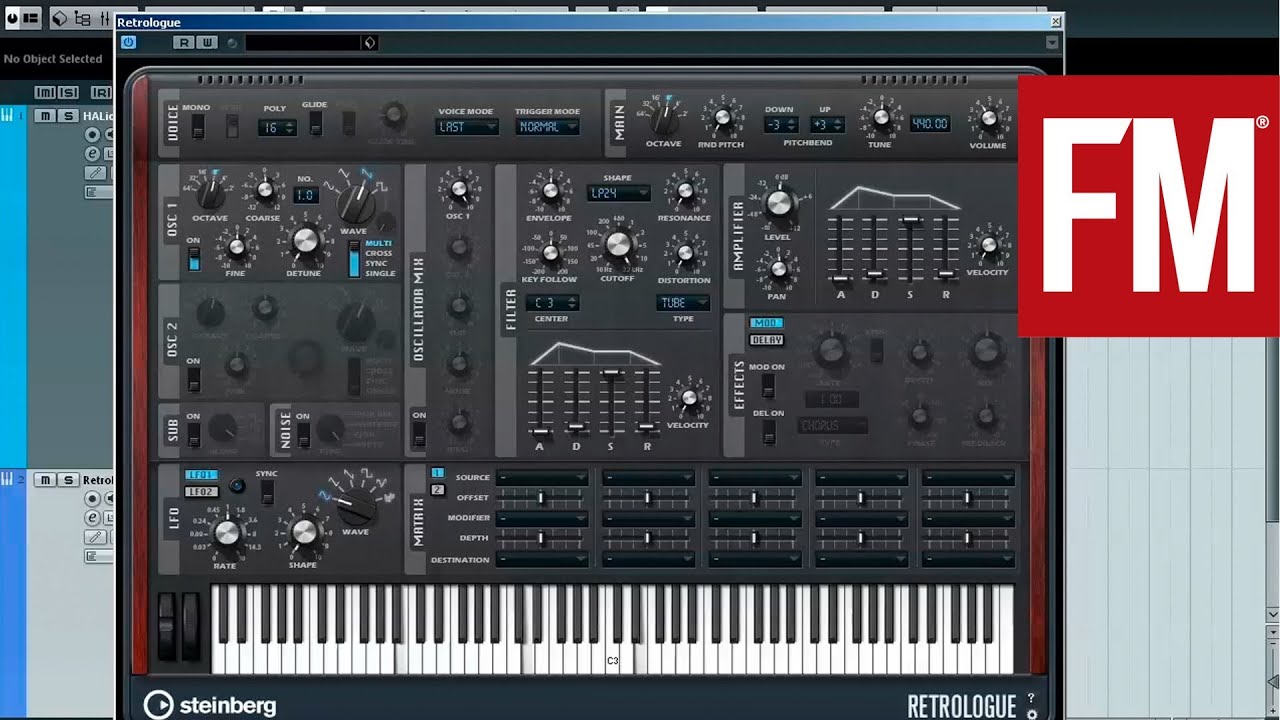
Task: Open the filter Shape LP24 dropdown
Action: point(618,193)
